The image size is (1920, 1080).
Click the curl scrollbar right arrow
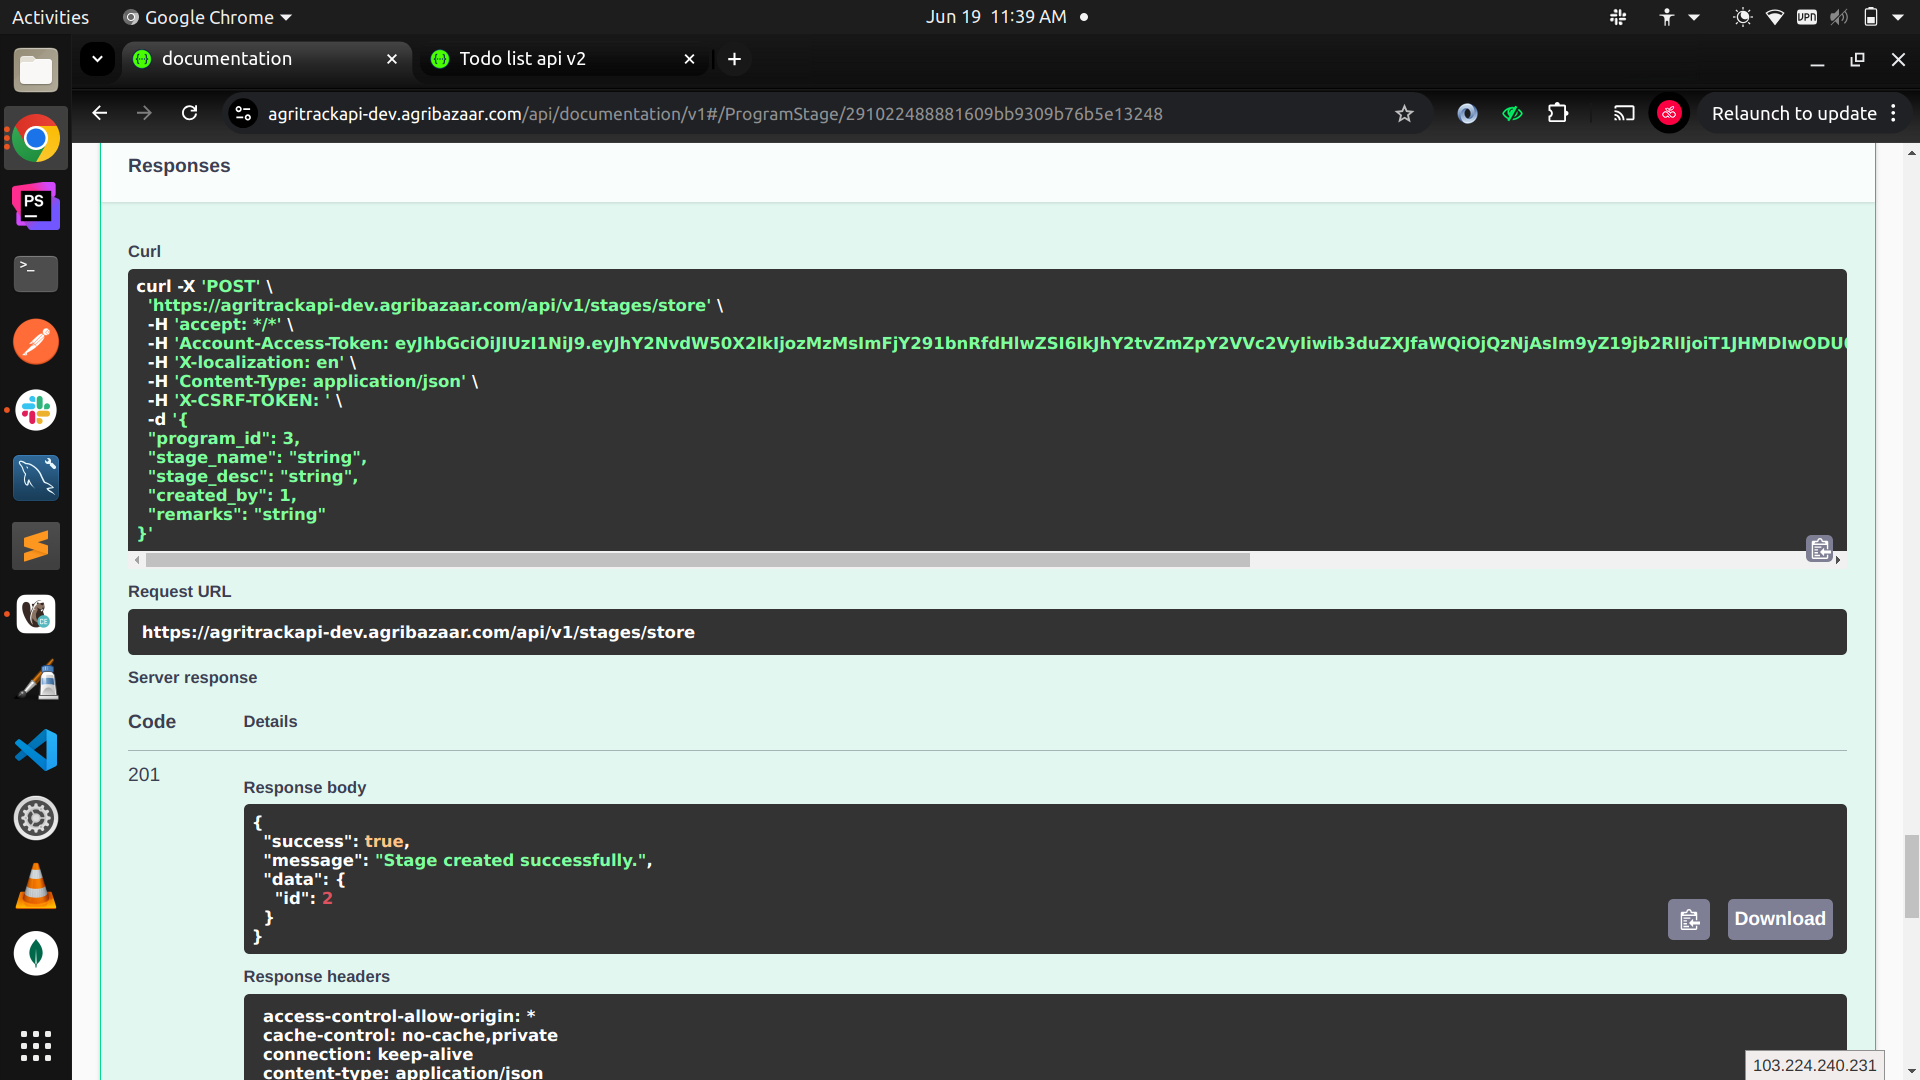pos(1838,560)
